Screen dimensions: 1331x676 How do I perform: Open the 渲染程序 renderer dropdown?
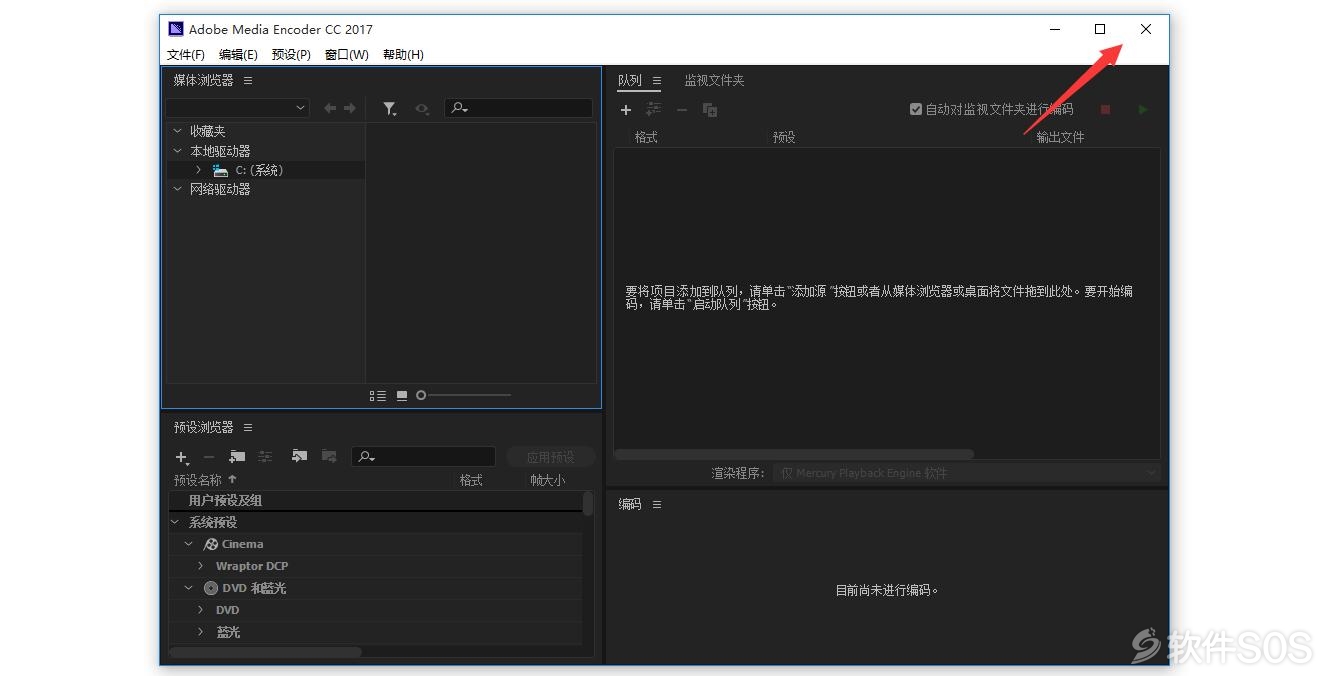tap(967, 473)
